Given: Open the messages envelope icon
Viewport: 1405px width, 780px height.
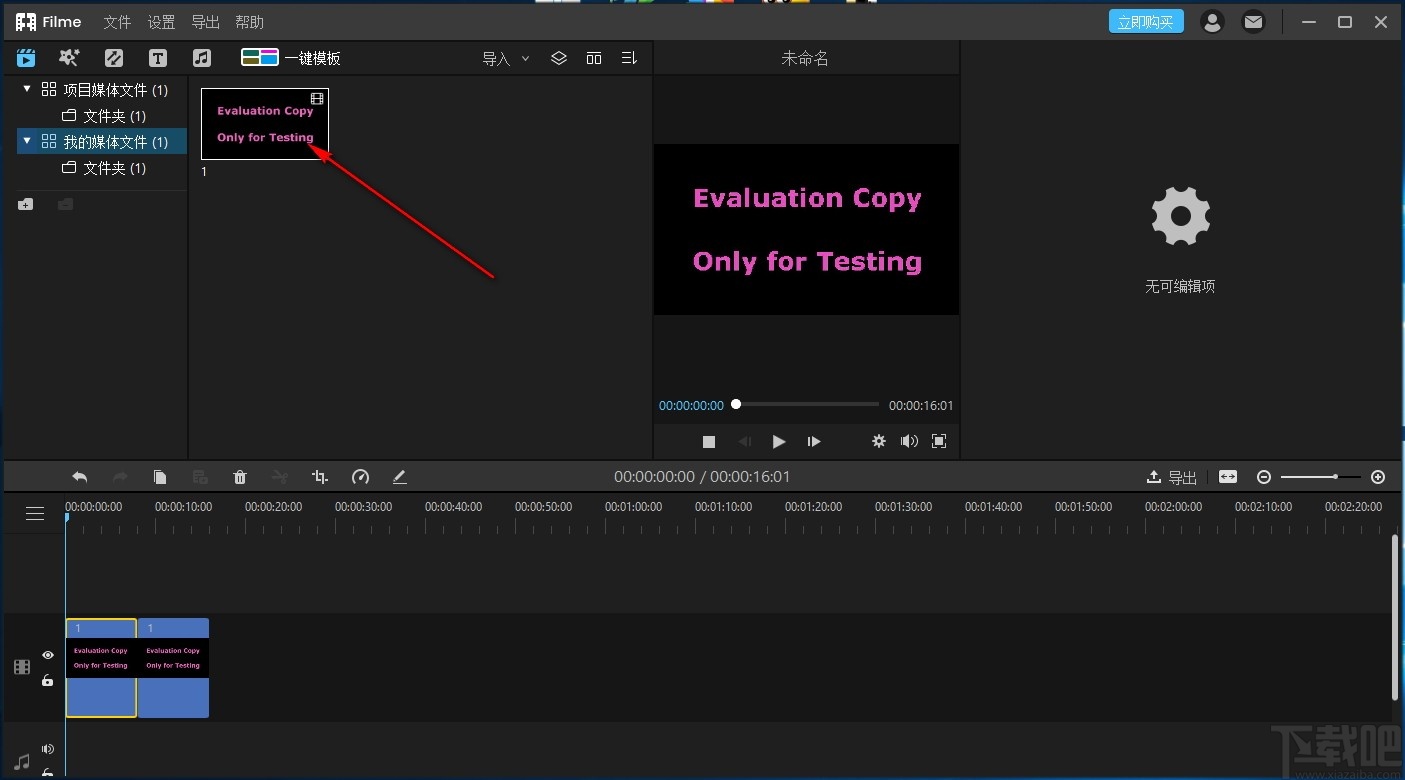Looking at the screenshot, I should pyautogui.click(x=1253, y=22).
